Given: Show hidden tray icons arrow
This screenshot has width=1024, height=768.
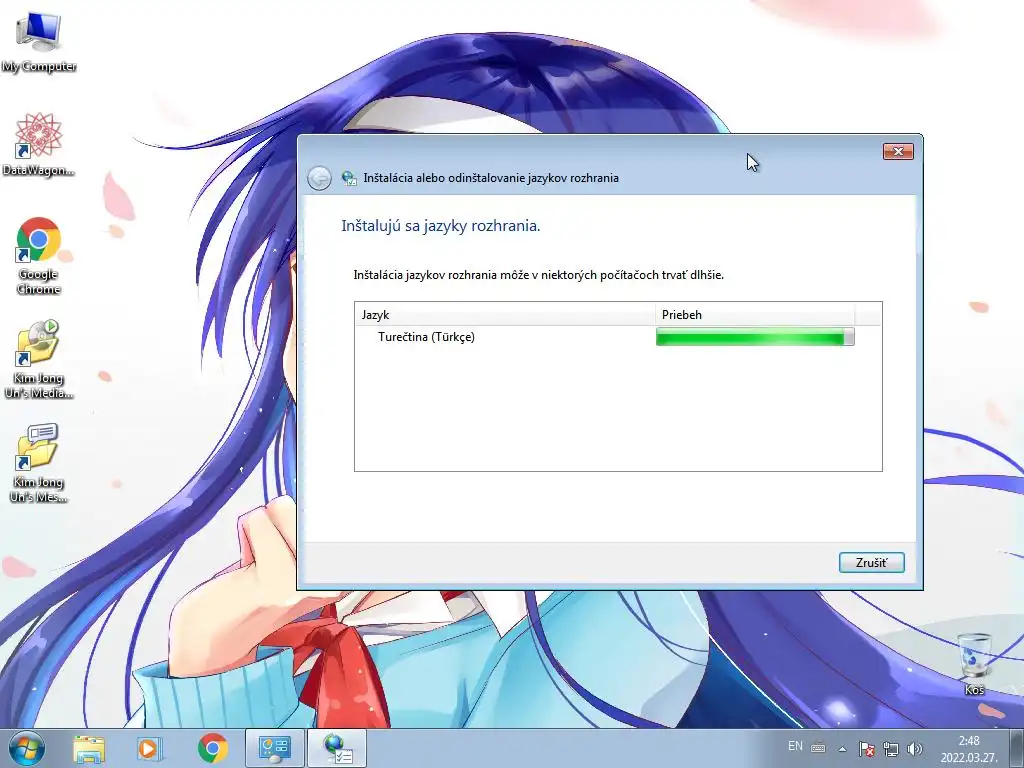Looking at the screenshot, I should point(842,749).
